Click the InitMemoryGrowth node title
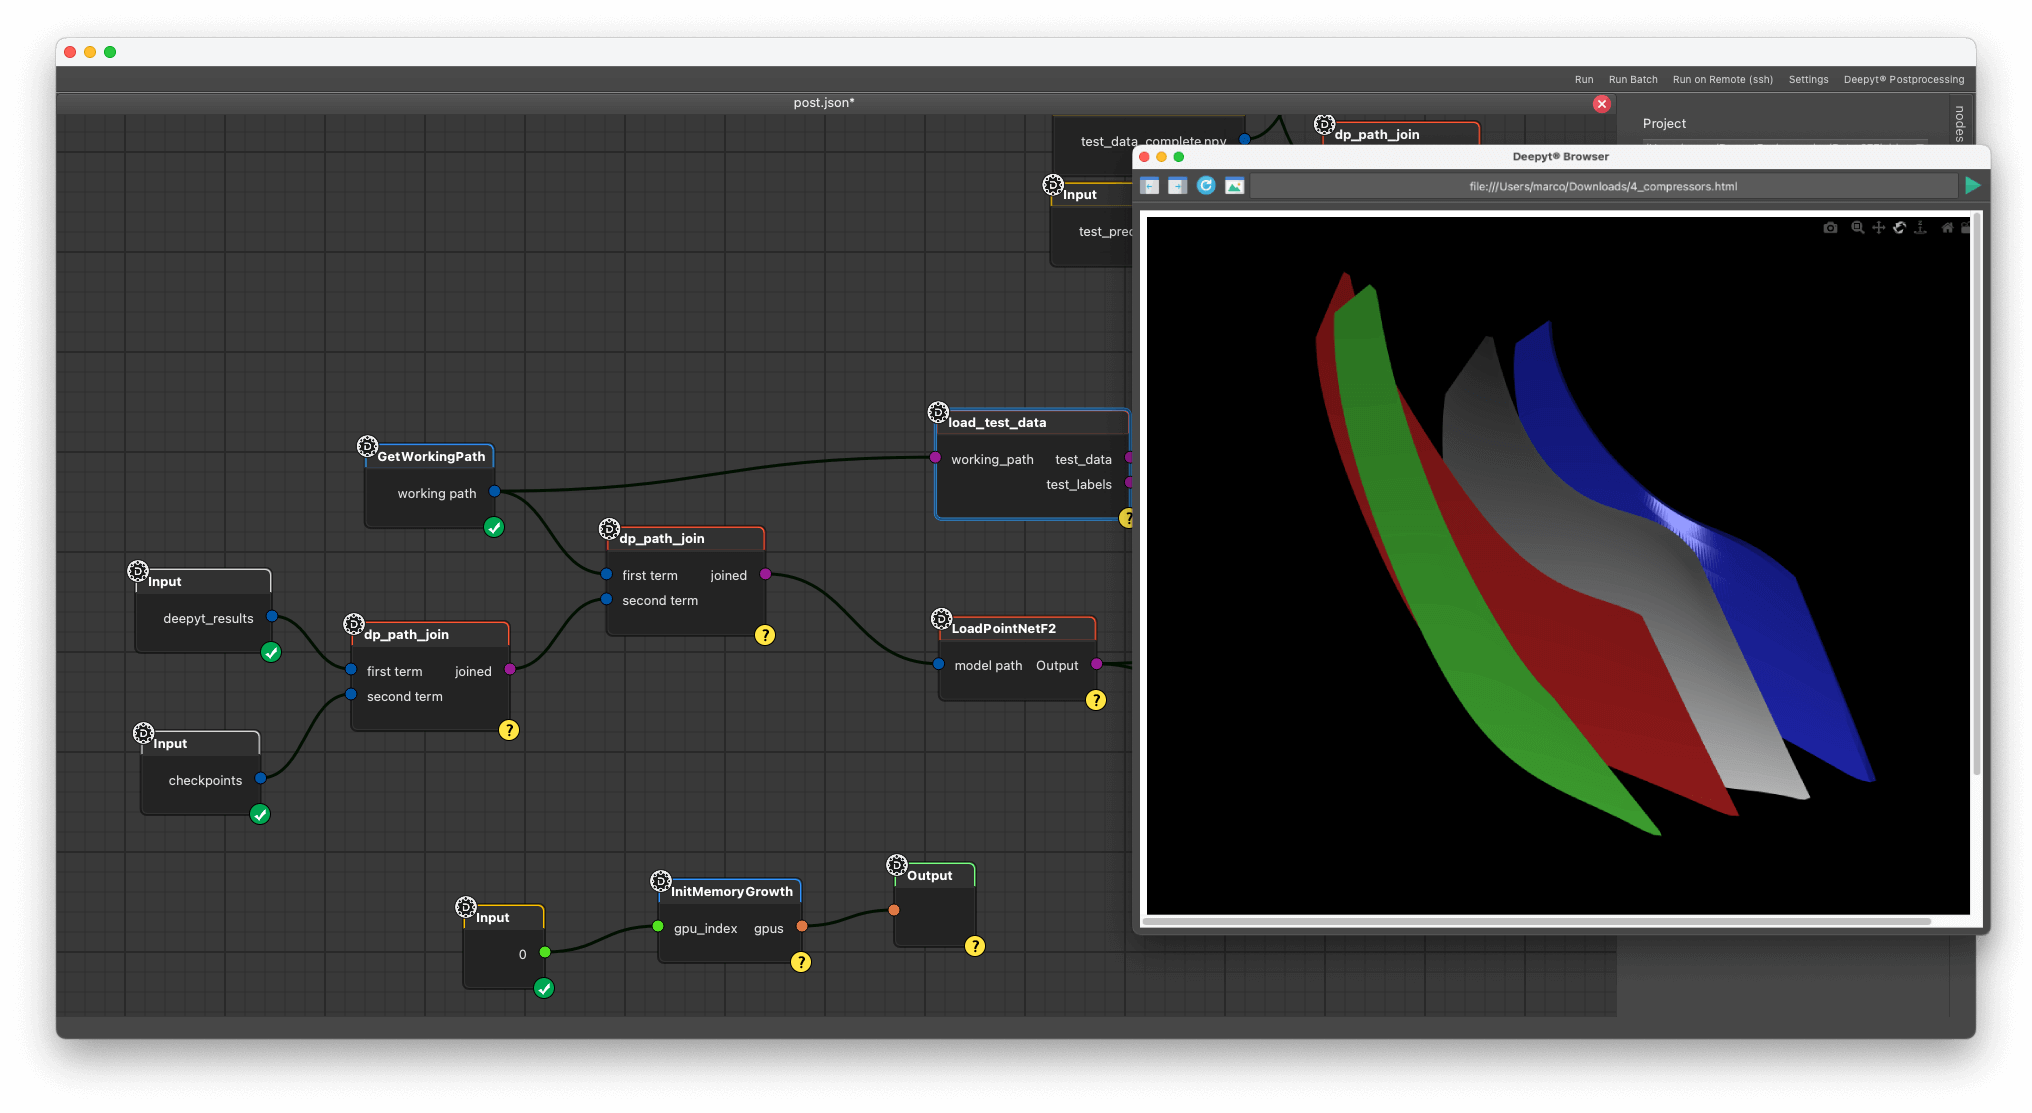Viewport: 2032px width, 1113px height. pyautogui.click(x=731, y=892)
